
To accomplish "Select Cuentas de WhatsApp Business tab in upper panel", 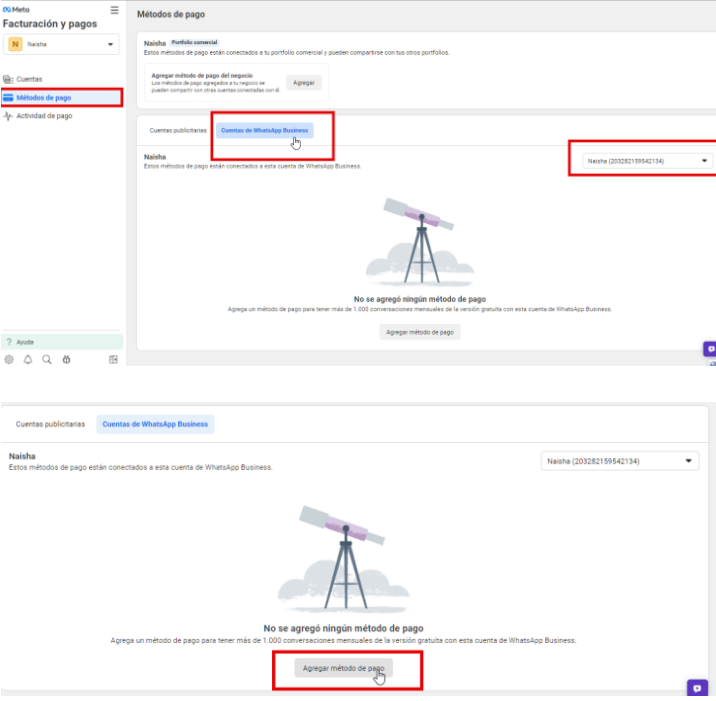I will (x=264, y=131).
